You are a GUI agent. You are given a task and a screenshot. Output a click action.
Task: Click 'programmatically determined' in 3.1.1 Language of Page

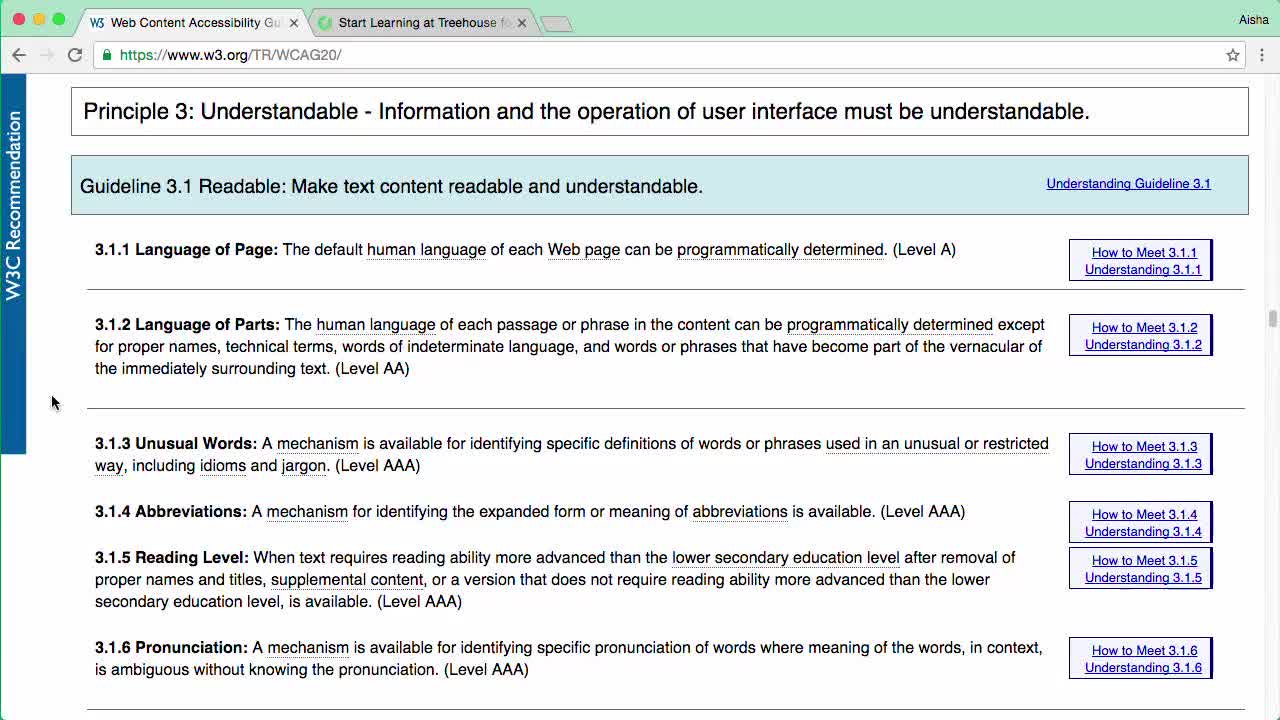(x=781, y=250)
